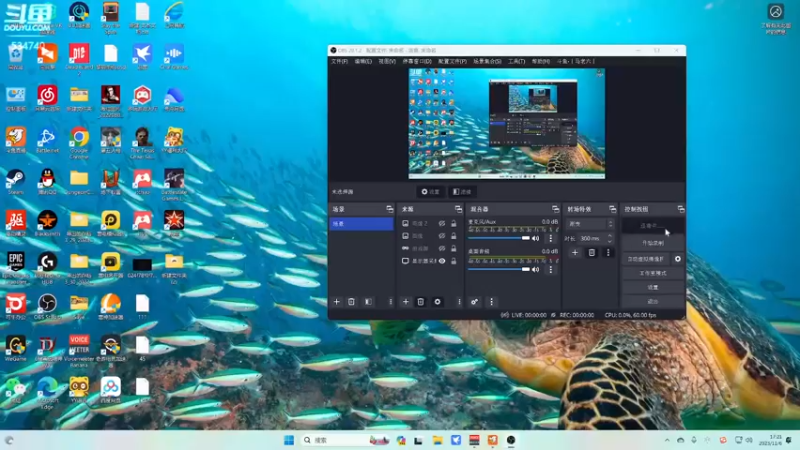Open the 工具(T) menu
The width and height of the screenshot is (800, 450).
tap(516, 61)
